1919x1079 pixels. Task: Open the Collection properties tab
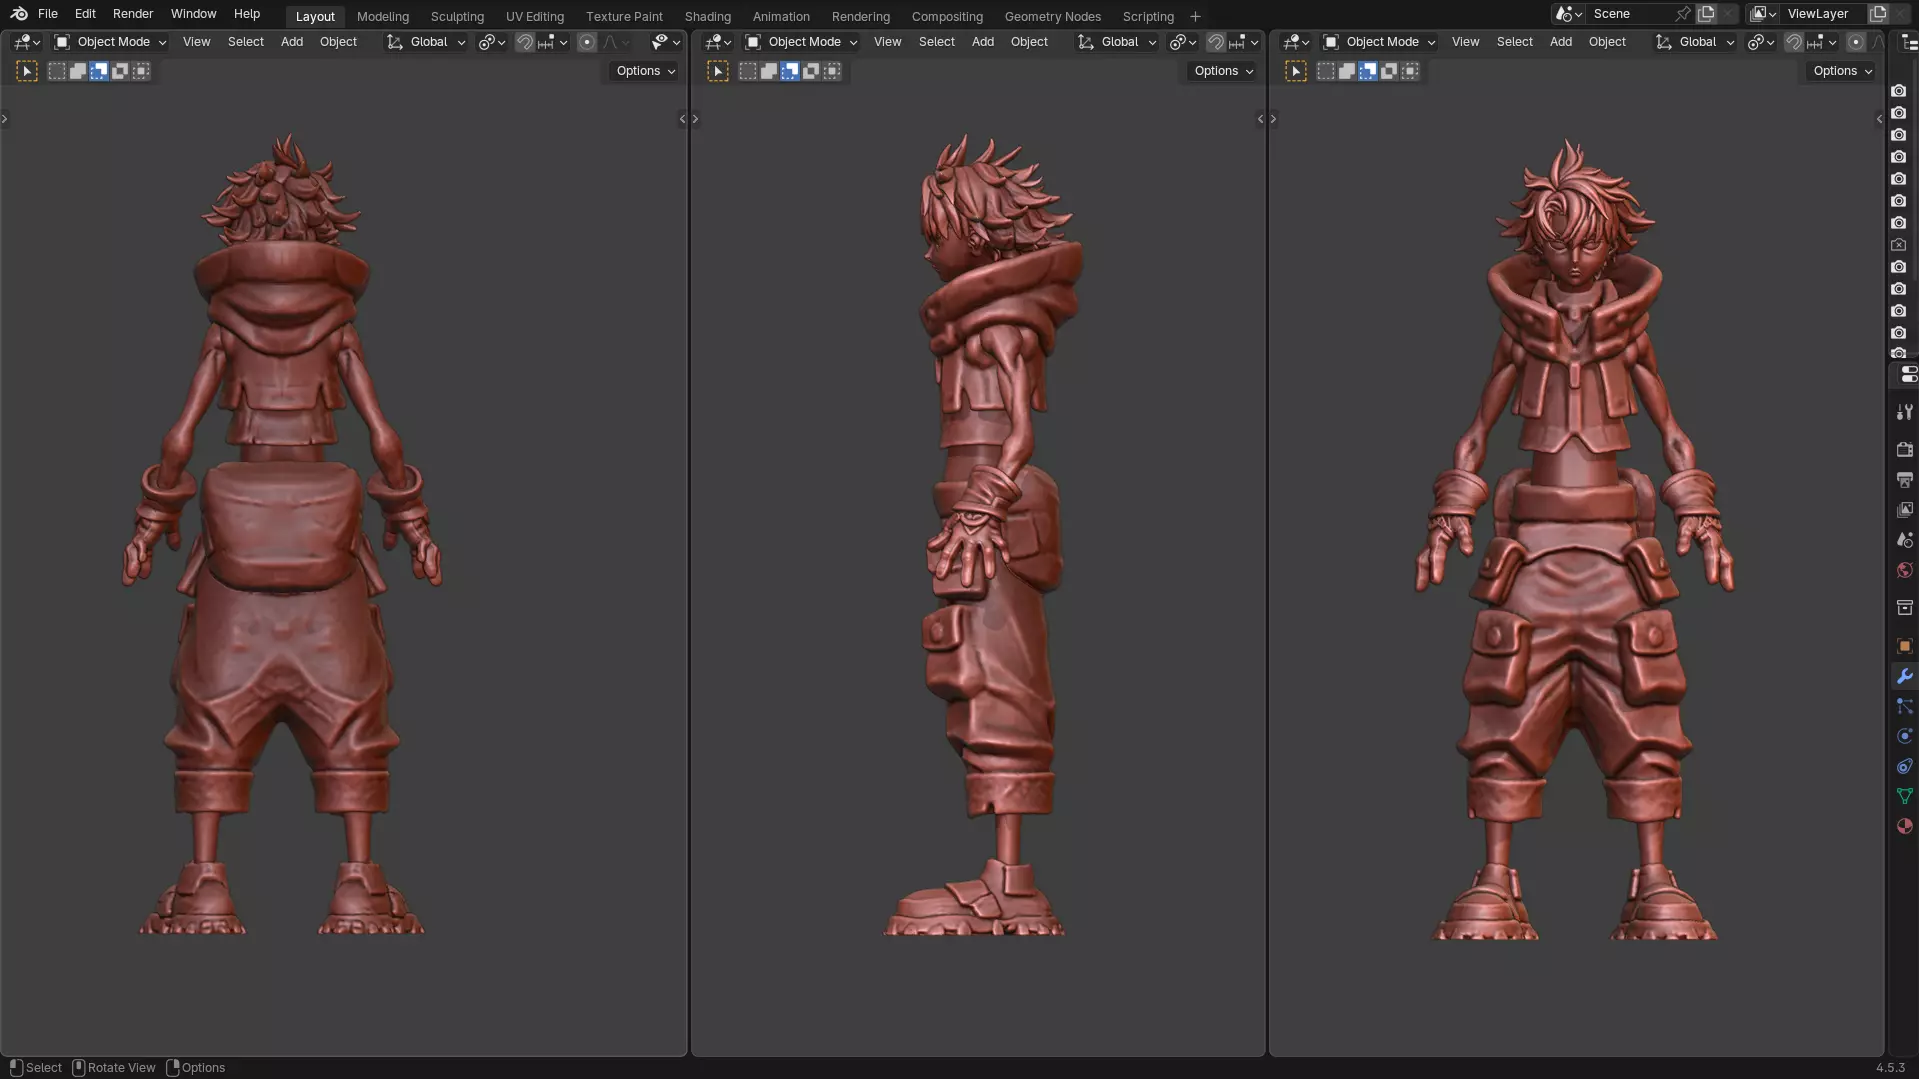(x=1904, y=608)
